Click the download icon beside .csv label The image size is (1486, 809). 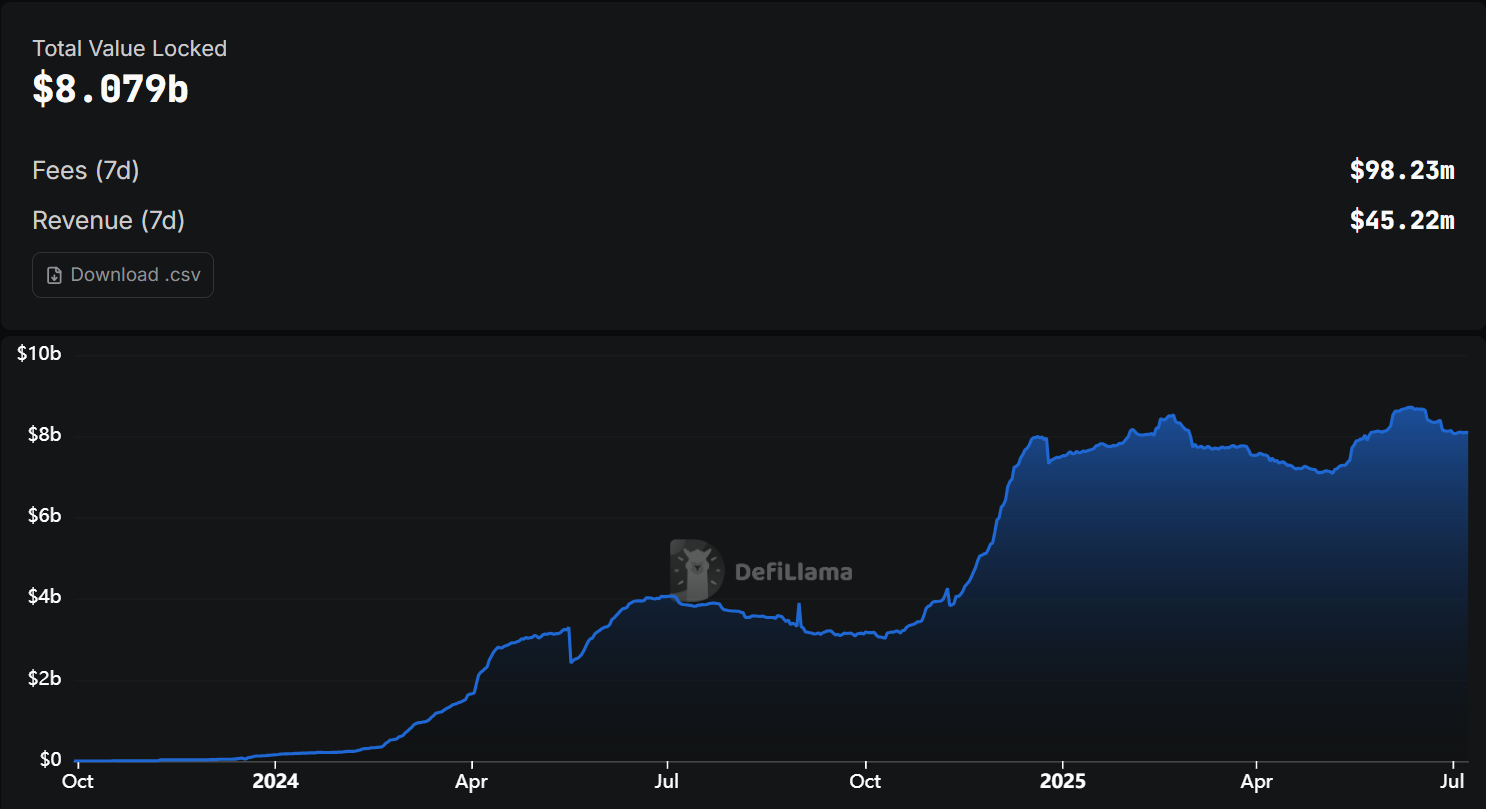[x=55, y=275]
